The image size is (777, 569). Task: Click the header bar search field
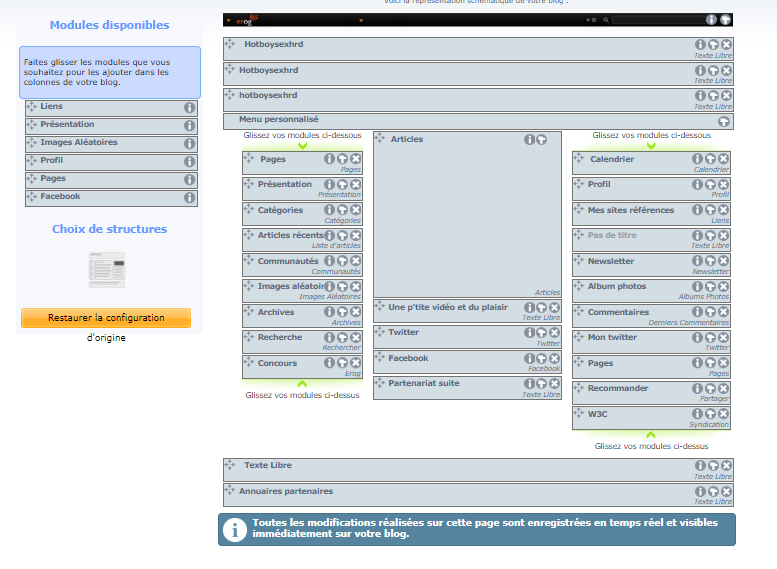click(x=659, y=20)
